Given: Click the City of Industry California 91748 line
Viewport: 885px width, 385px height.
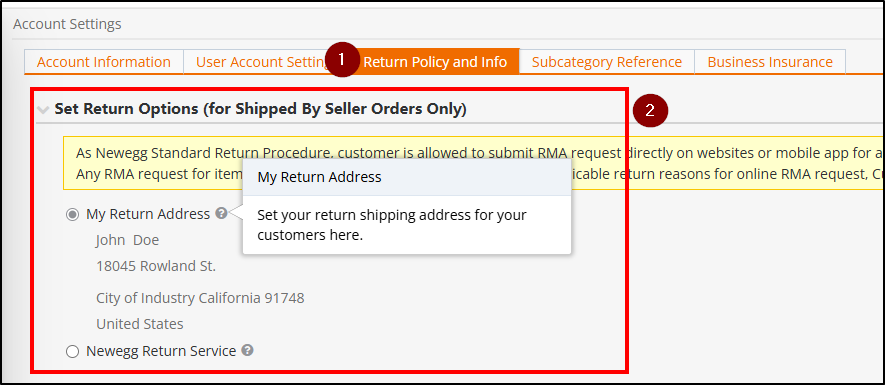Looking at the screenshot, I should pos(200,298).
